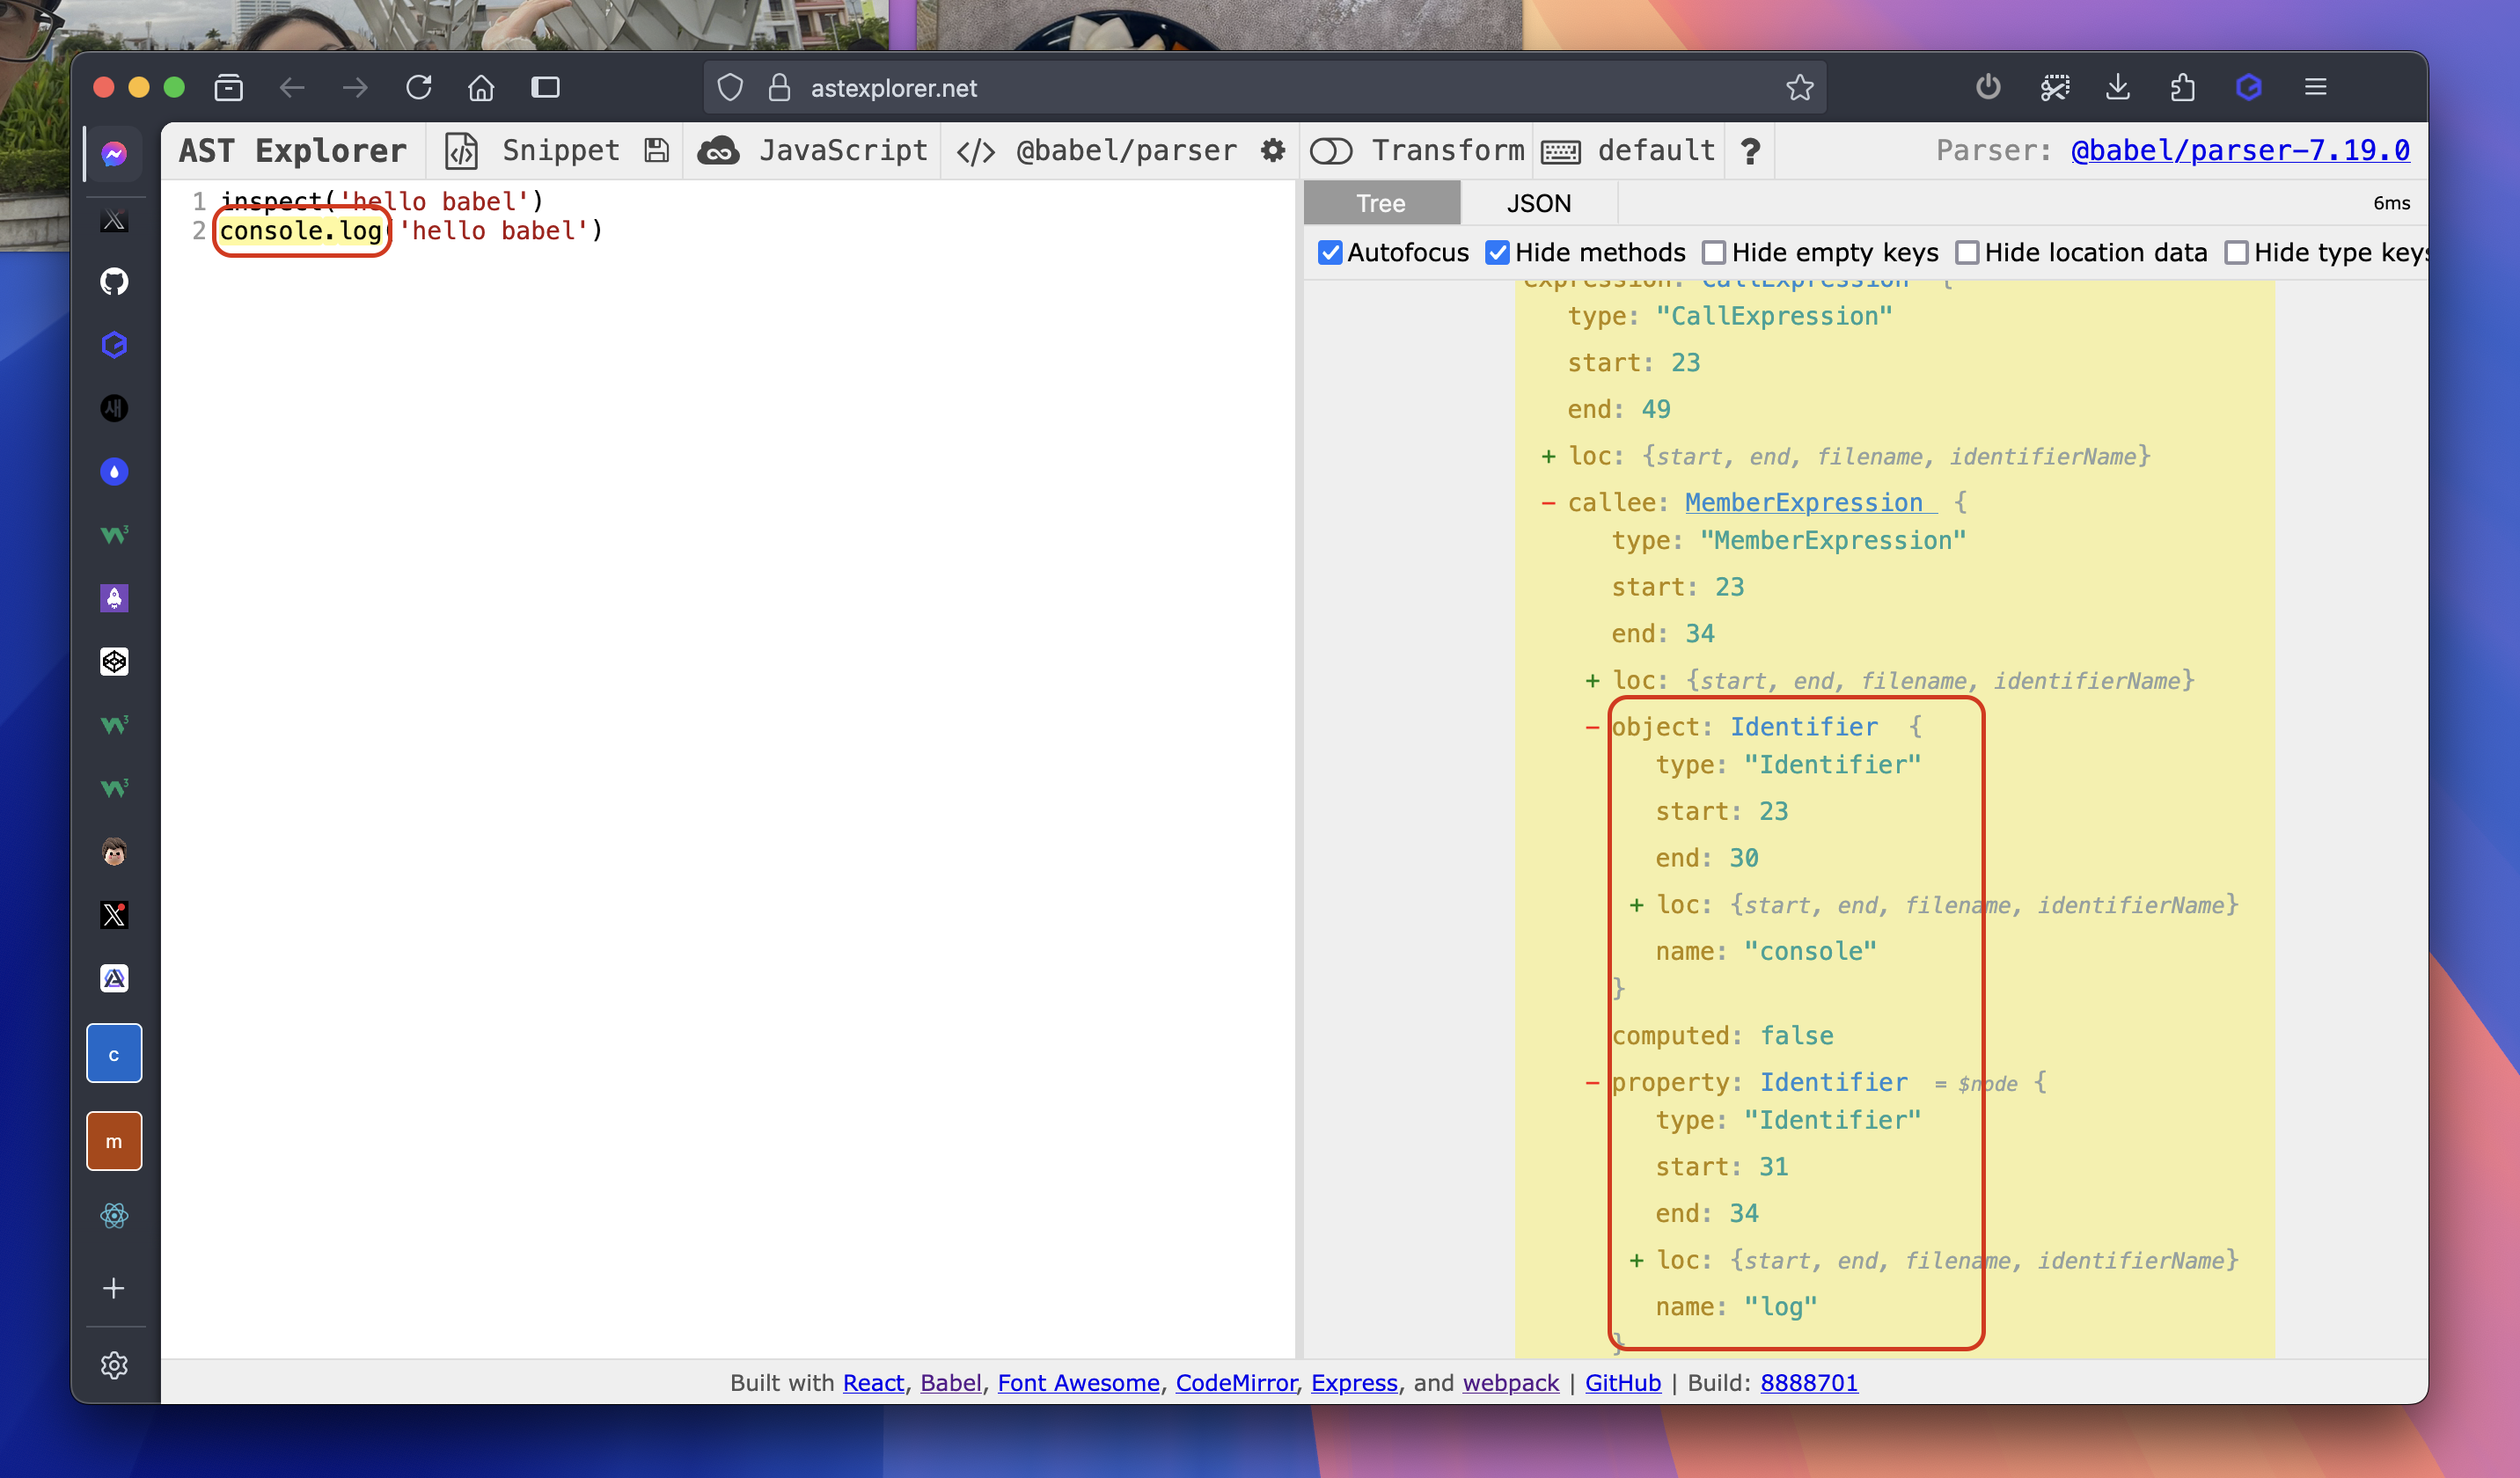Reload the astexplorer.net page
The width and height of the screenshot is (2520, 1478).
pos(419,88)
